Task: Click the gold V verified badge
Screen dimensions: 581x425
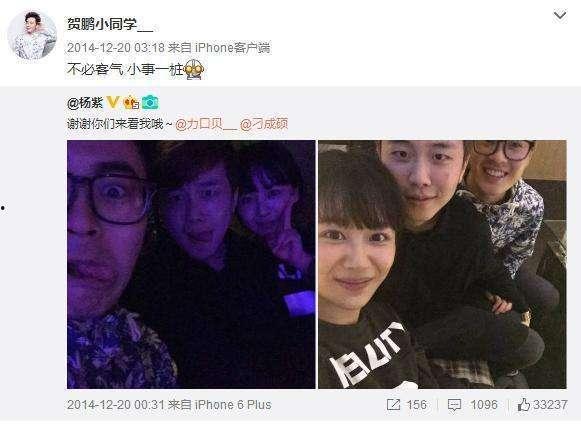Action: (113, 102)
